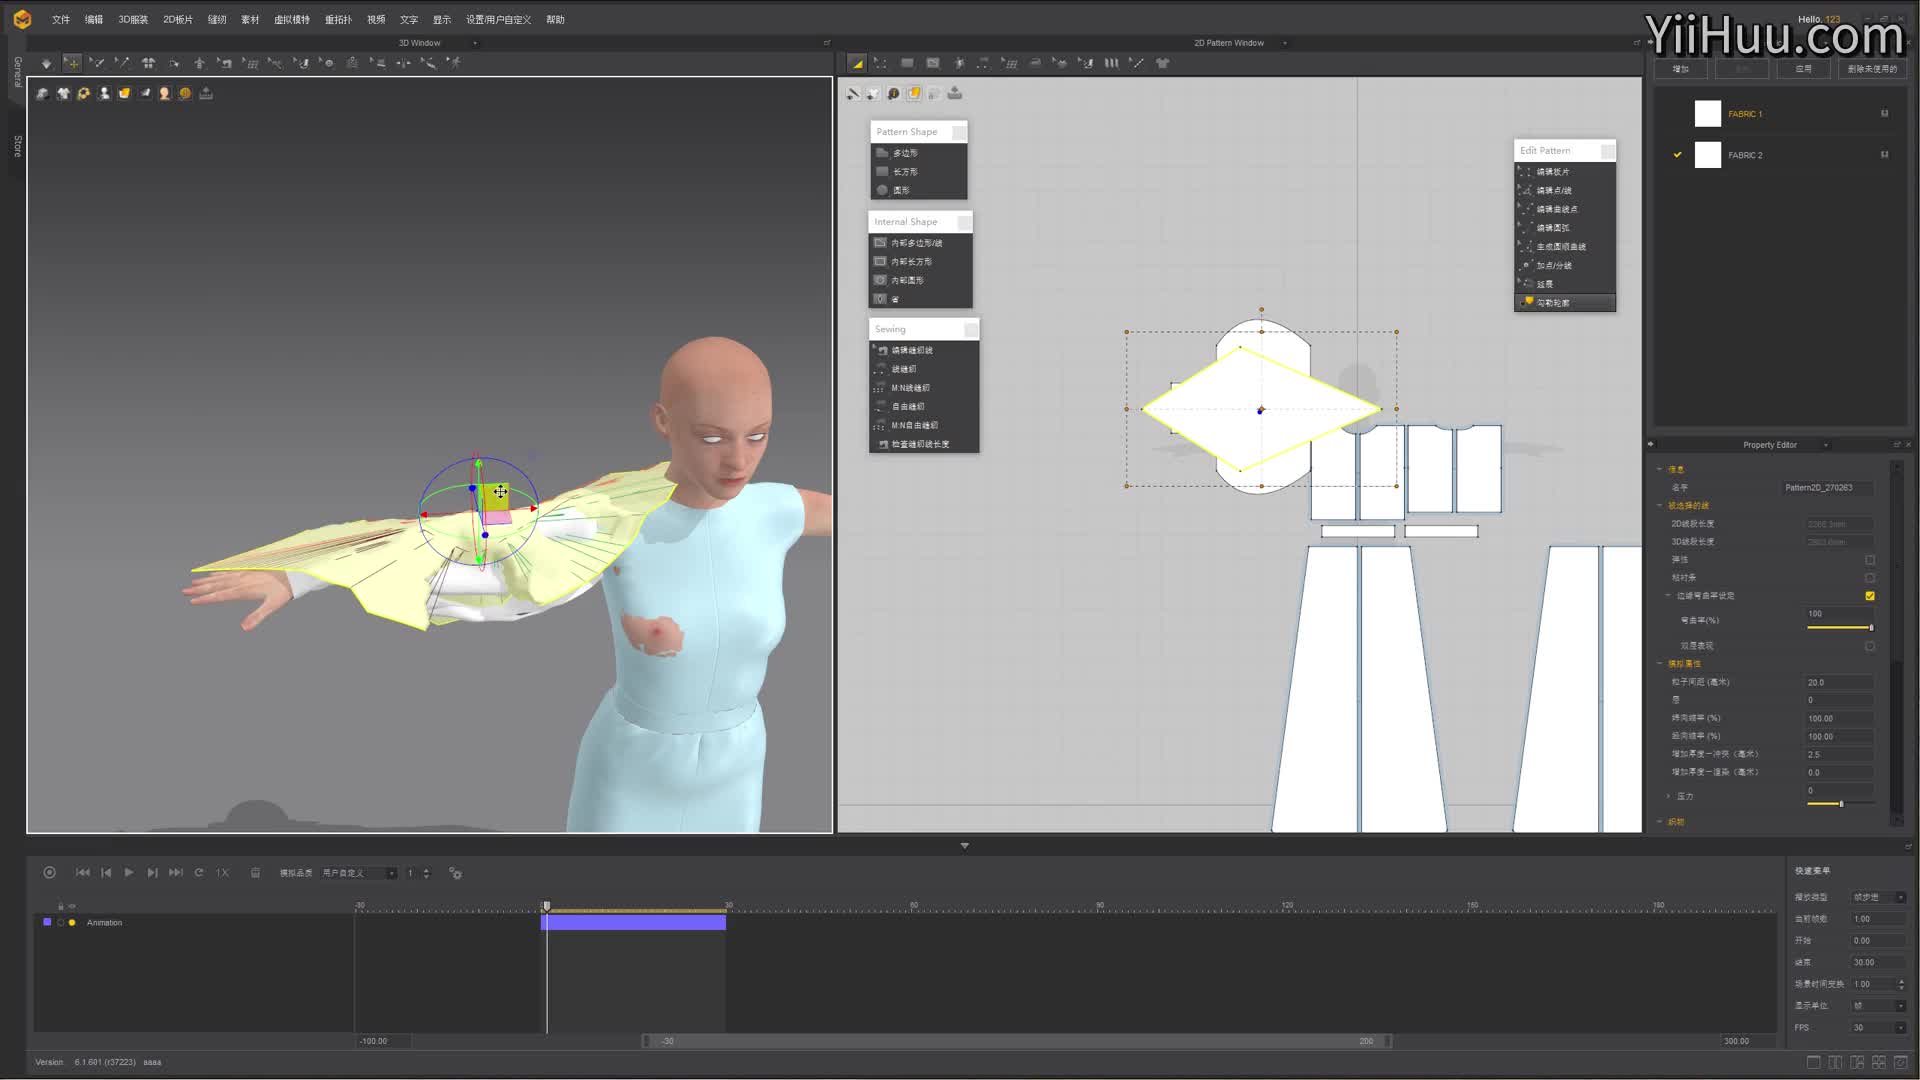Adjust the 弯曲率 slider
1920x1080 pixels.
click(1839, 627)
